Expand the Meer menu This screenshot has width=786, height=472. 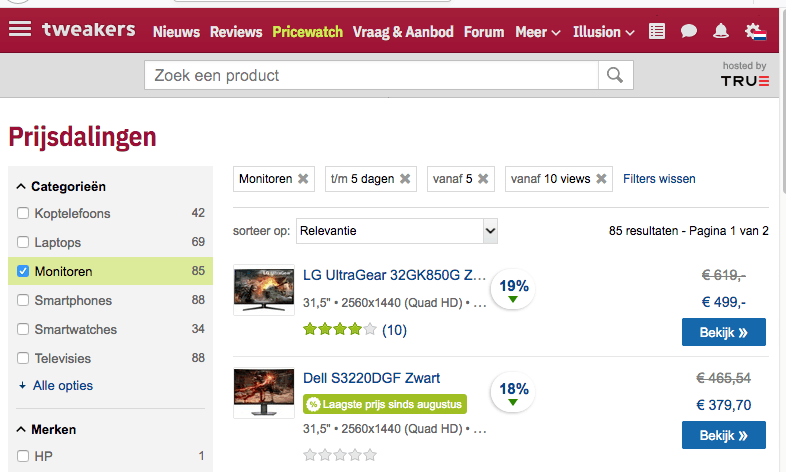(x=538, y=32)
